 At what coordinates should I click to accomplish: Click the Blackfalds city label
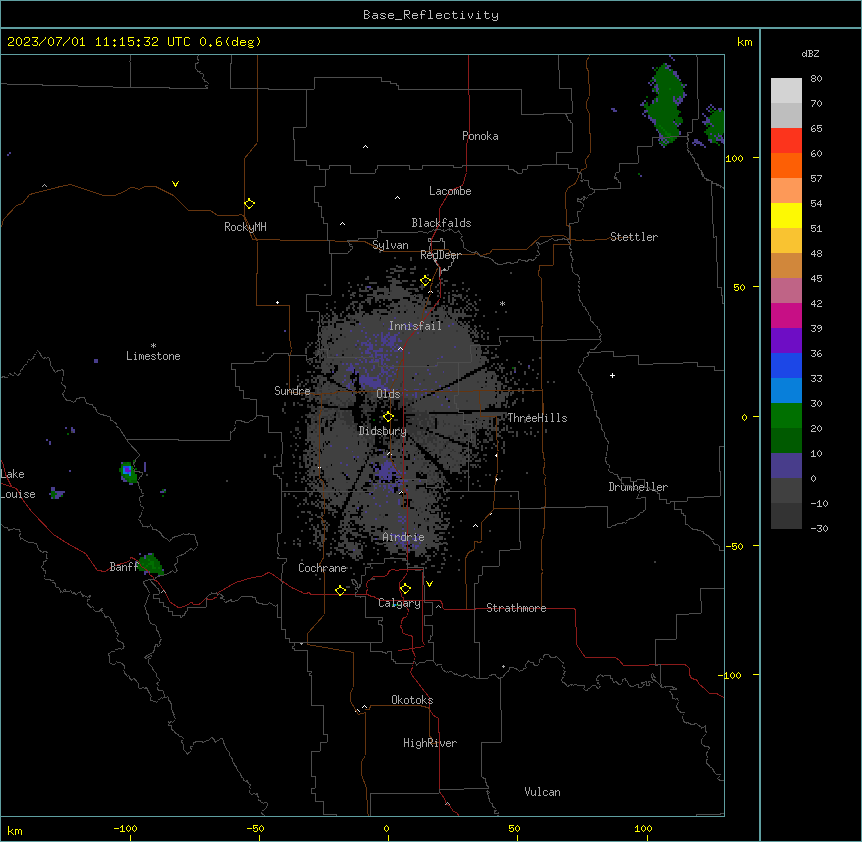coord(441,223)
